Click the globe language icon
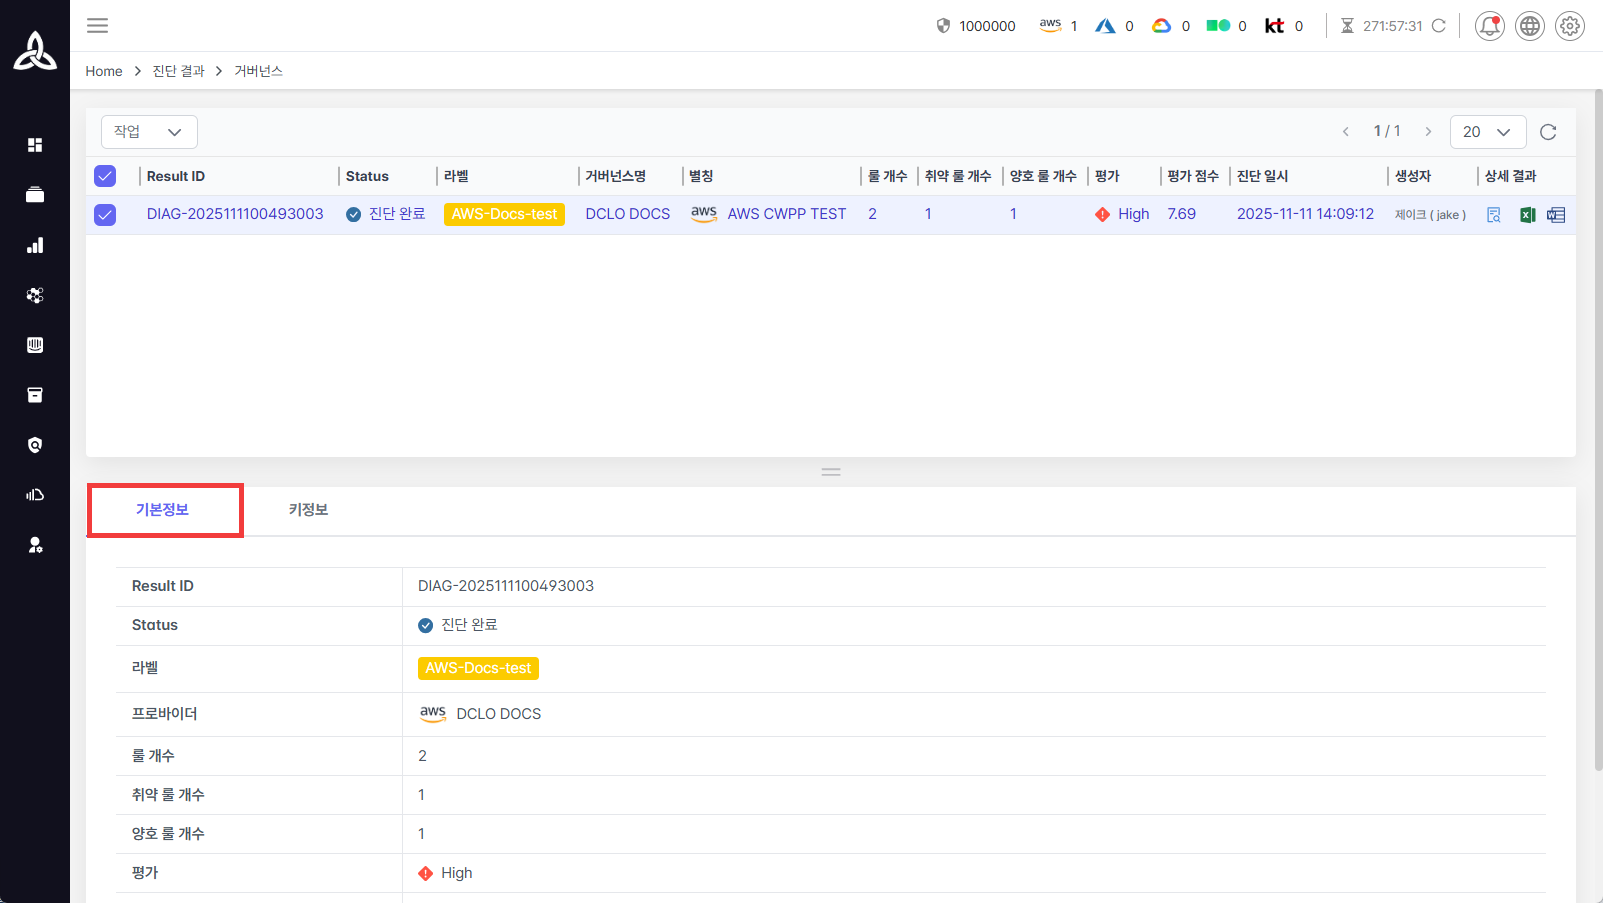Viewport: 1603px width, 903px height. 1530,26
